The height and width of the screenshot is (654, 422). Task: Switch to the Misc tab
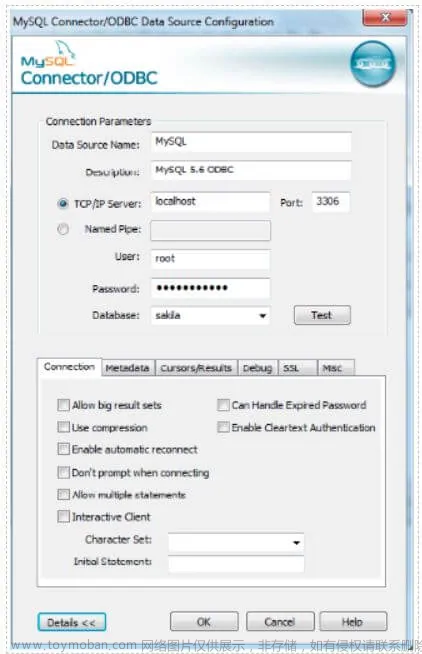tap(336, 368)
